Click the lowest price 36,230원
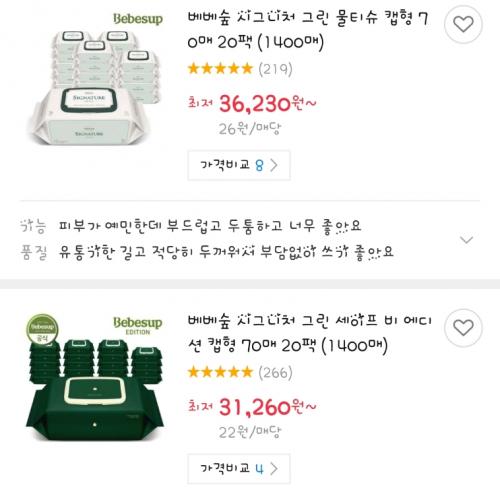This screenshot has height=500, width=500. [252, 104]
